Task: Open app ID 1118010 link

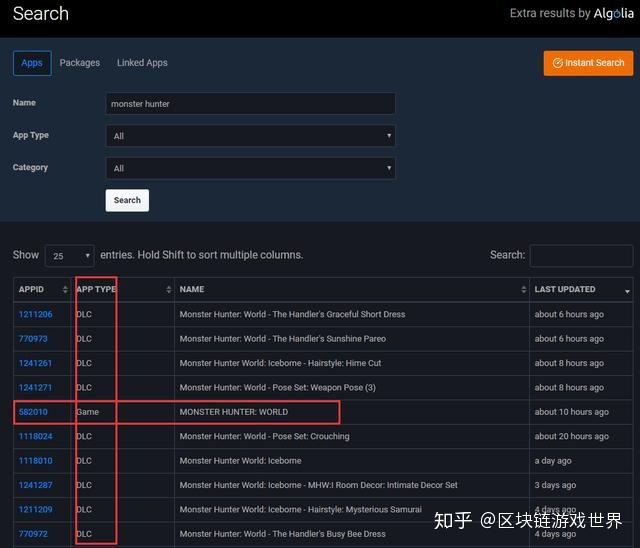Action: 36,461
